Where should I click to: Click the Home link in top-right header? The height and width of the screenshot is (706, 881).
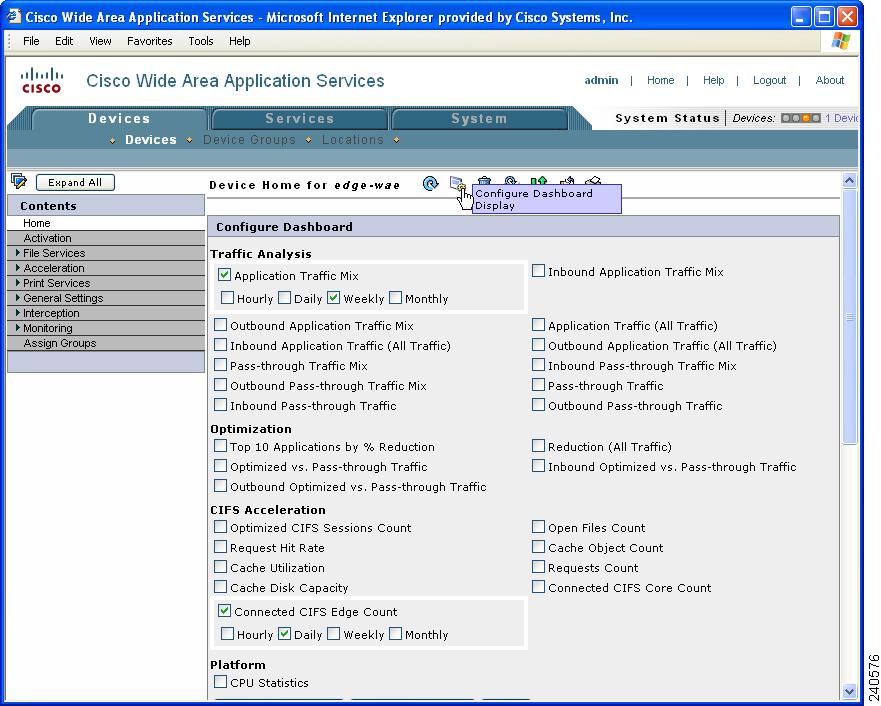[660, 80]
